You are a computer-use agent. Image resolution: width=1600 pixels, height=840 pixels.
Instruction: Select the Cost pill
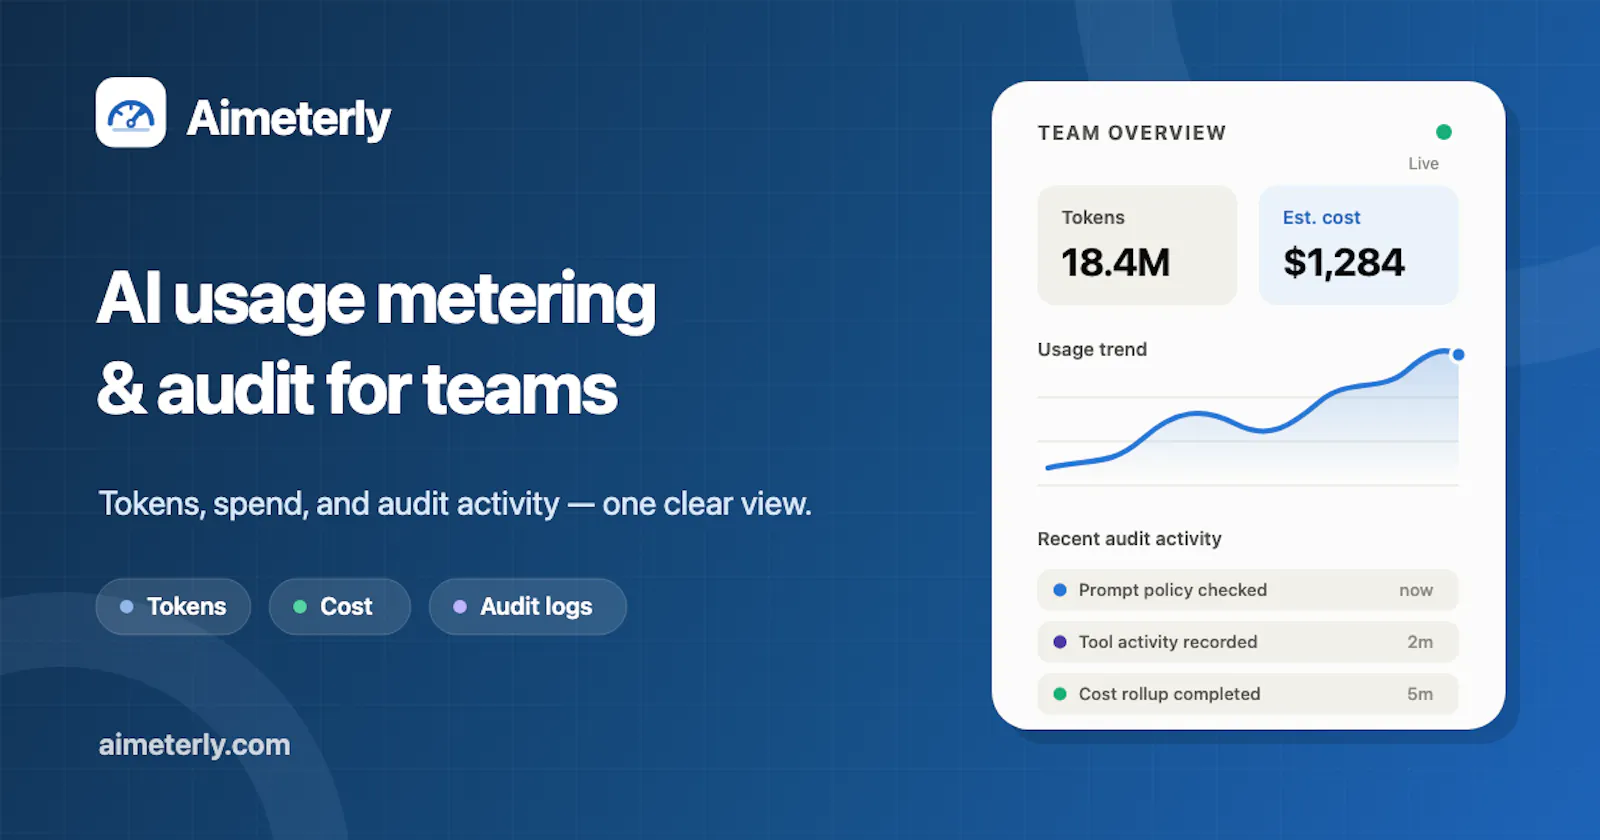[340, 607]
